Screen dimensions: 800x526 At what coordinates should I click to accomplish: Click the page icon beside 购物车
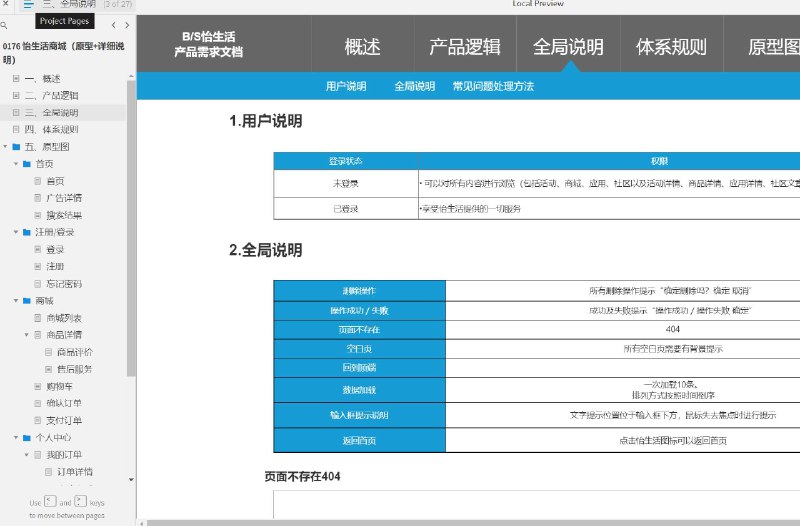[38, 386]
